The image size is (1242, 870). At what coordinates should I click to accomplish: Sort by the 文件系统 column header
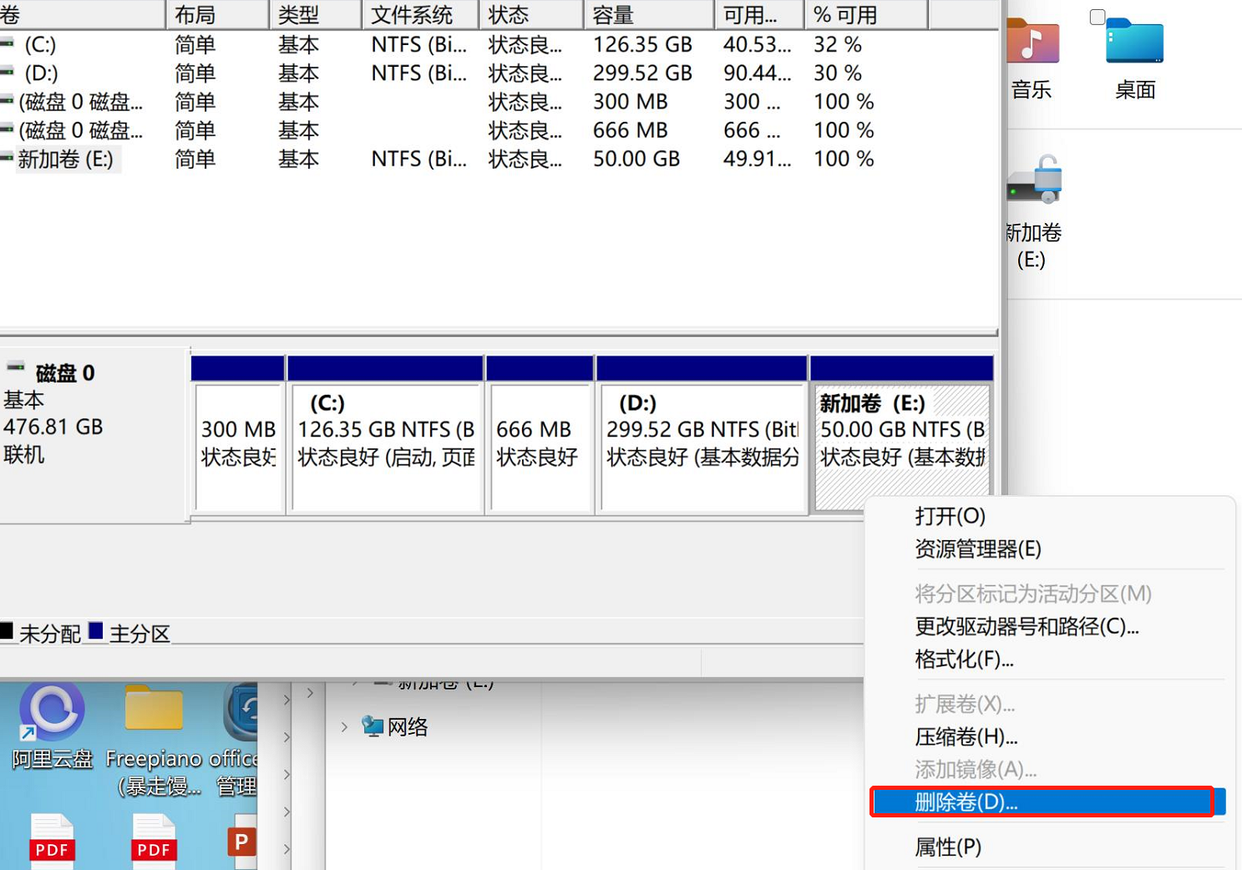click(x=421, y=15)
